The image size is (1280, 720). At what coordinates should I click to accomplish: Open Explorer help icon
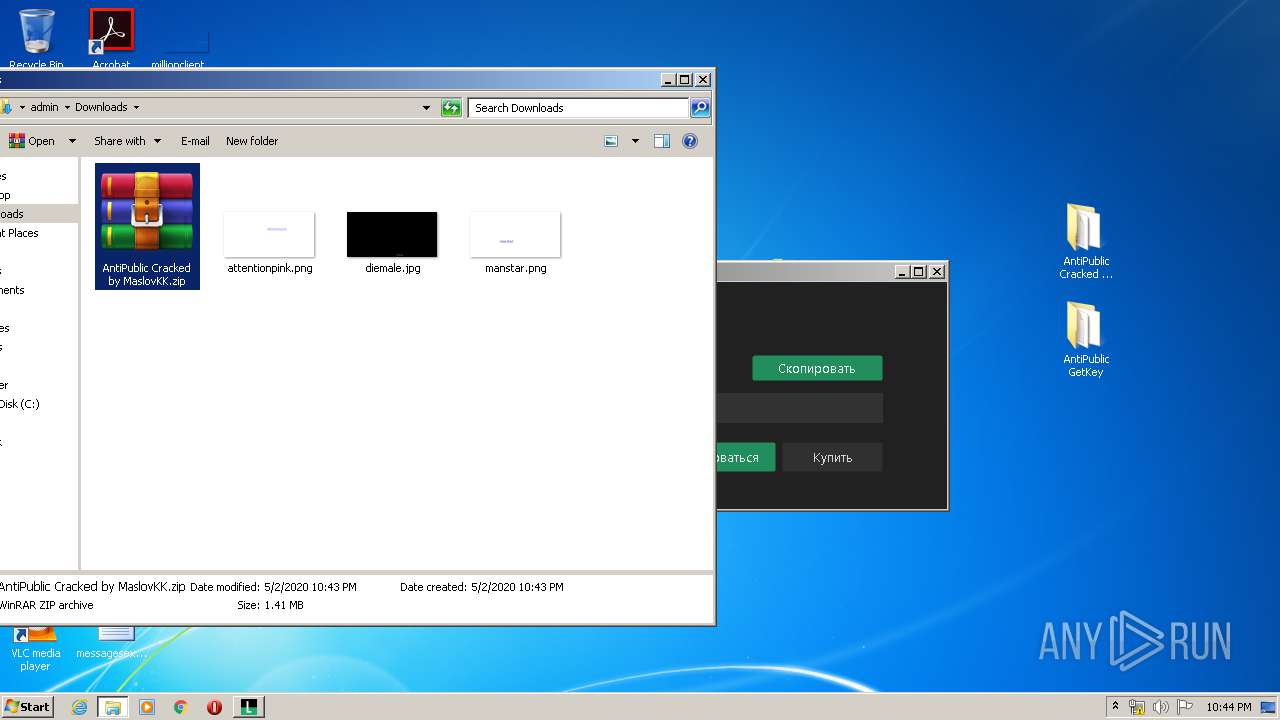tap(690, 141)
